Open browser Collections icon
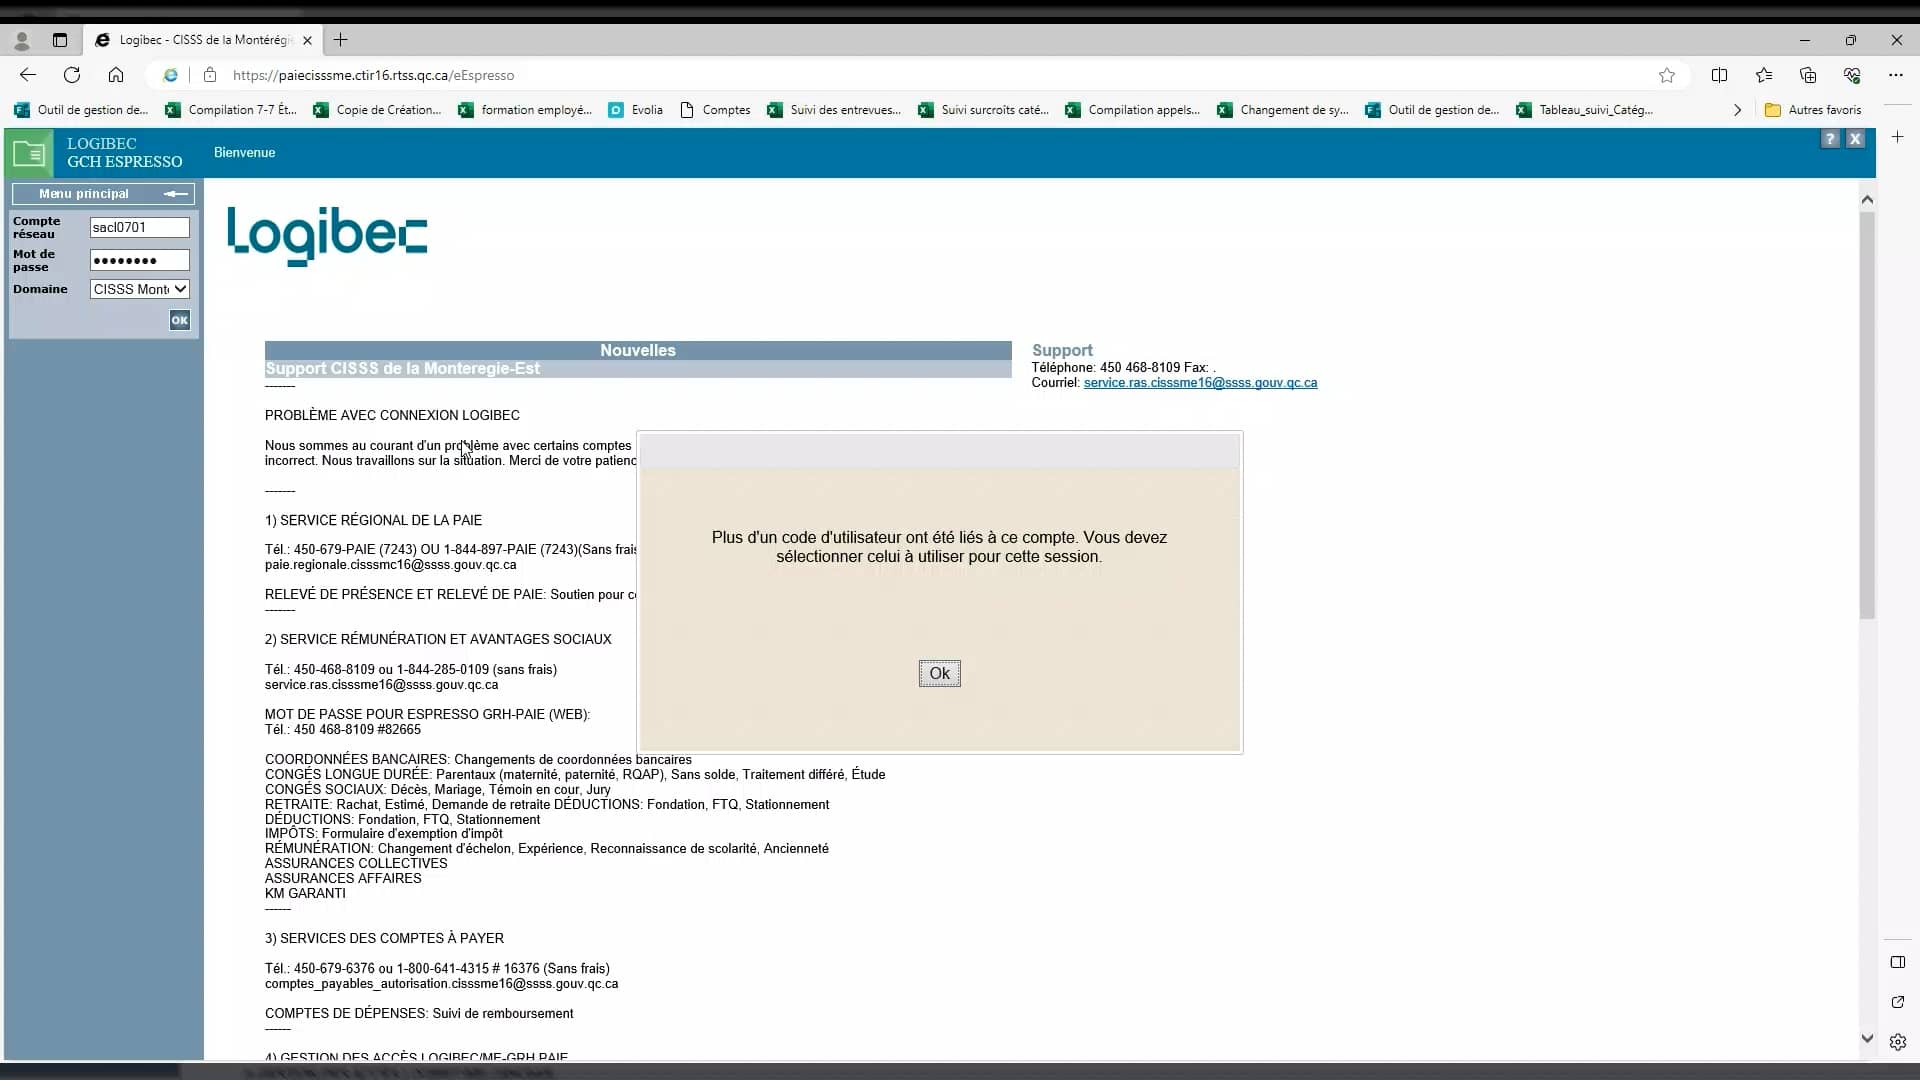Viewport: 1920px width, 1080px height. click(x=1807, y=75)
